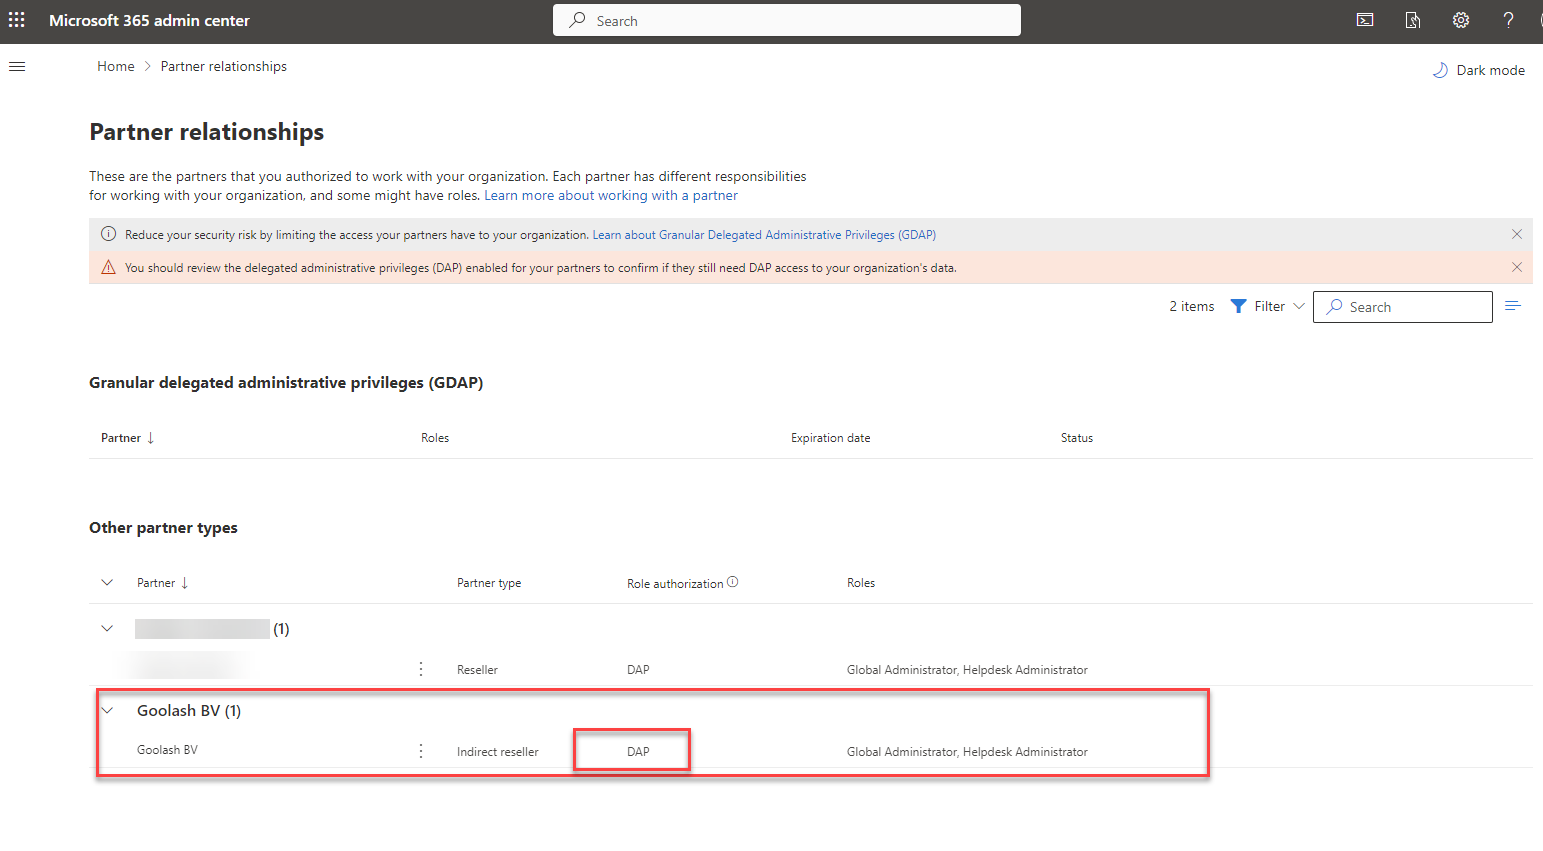Screen dimensions: 1543x851
Task: Open the document download icon in header
Action: click(1413, 20)
